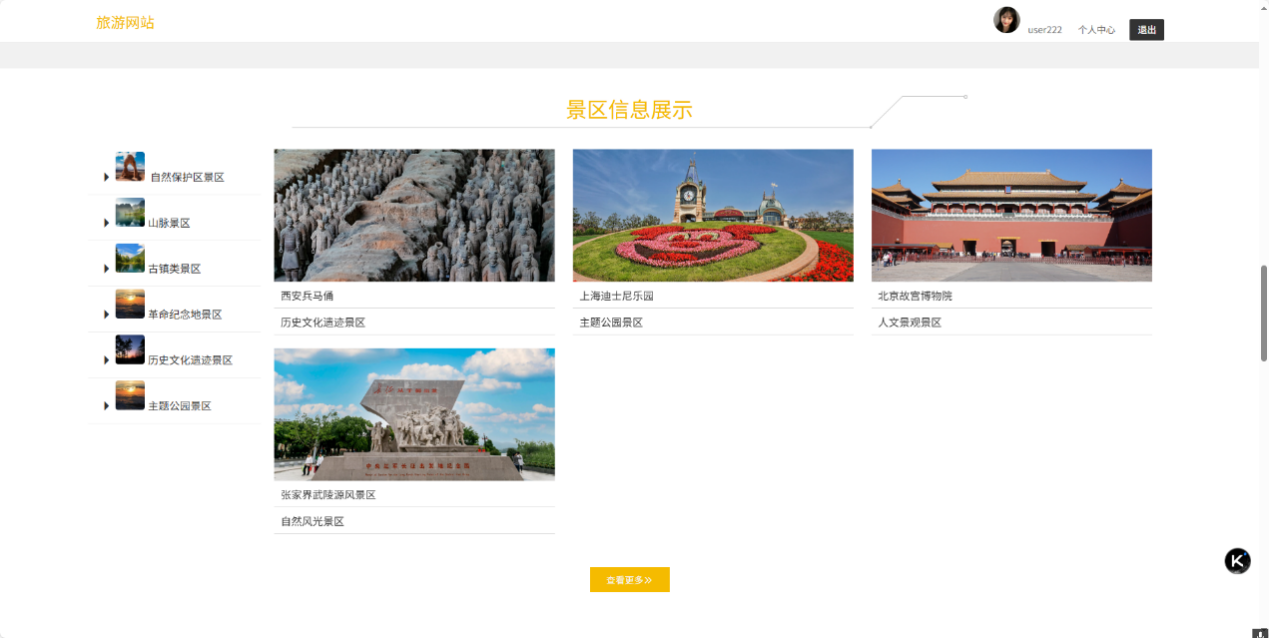
Task: Select the 山脉景区 category
Action: 169,223
